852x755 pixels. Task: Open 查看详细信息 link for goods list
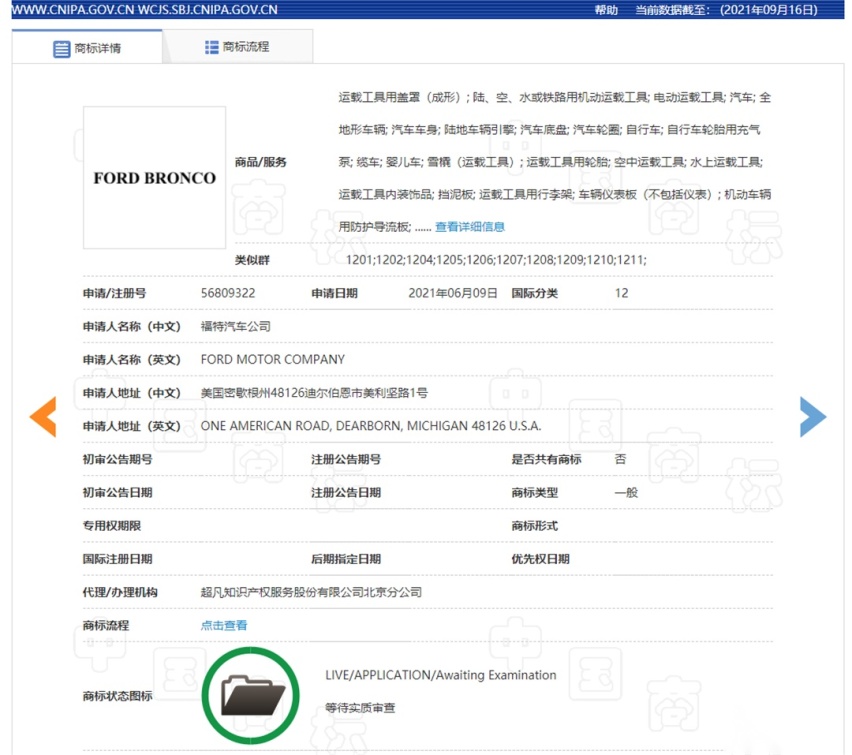coord(469,227)
